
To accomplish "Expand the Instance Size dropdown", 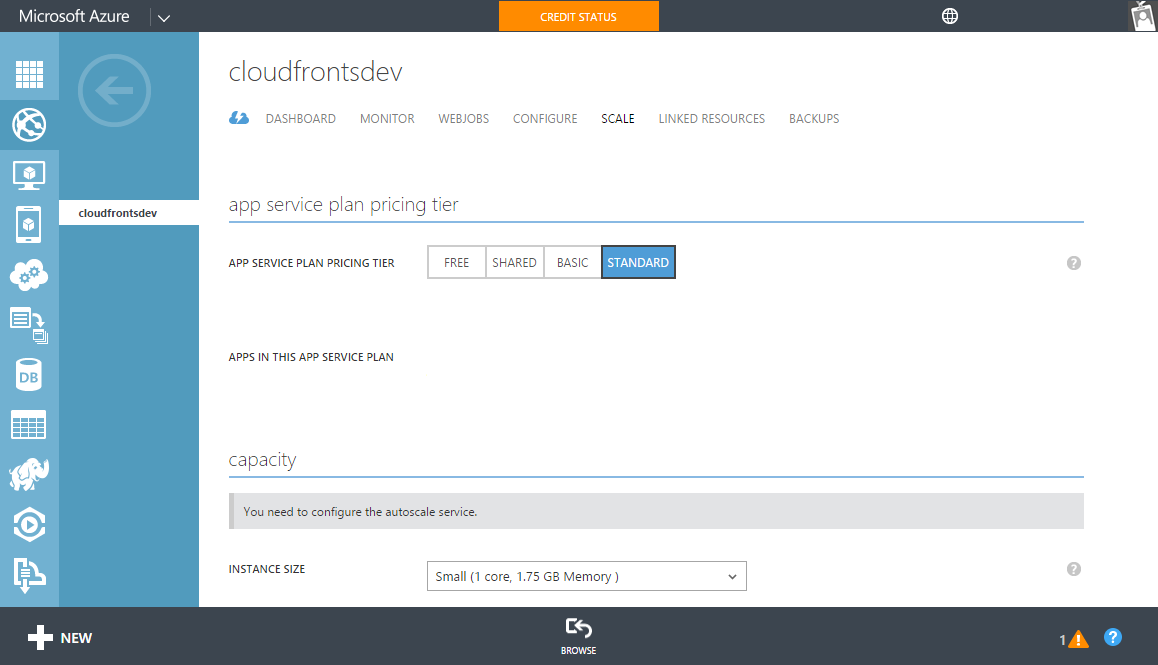I will click(x=586, y=576).
